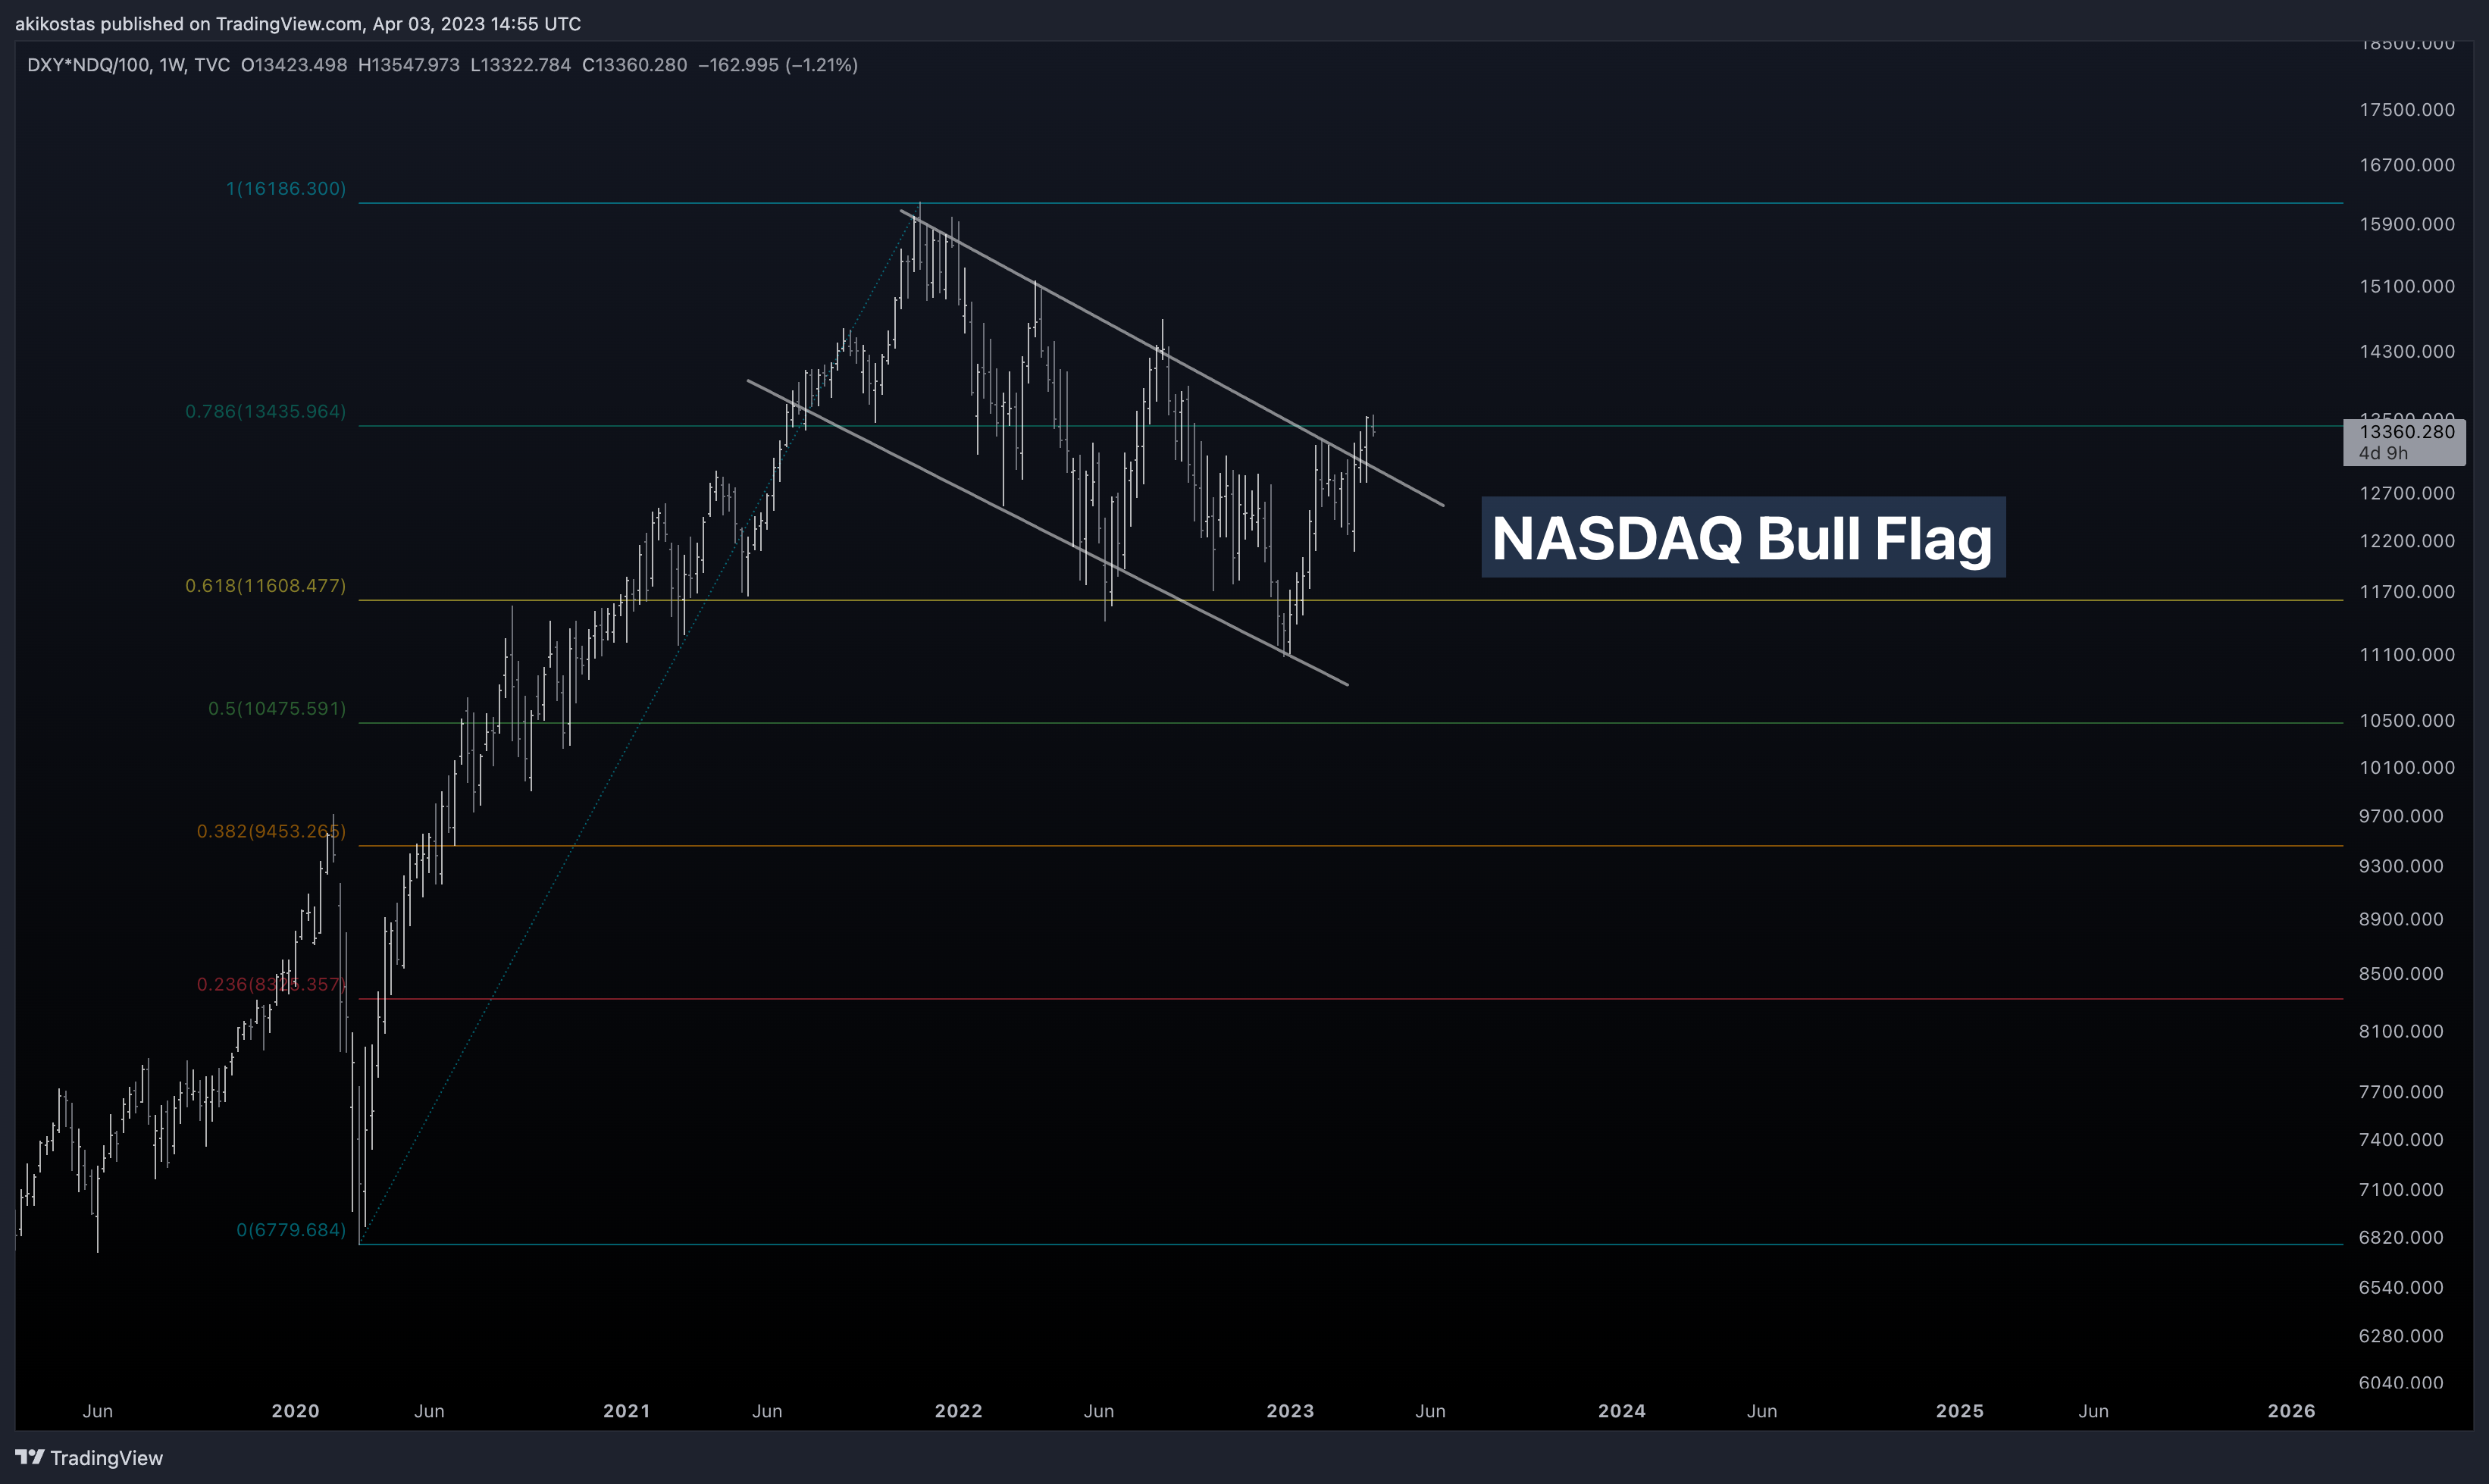2489x1484 pixels.
Task: Click the 4d 9h bar countdown
Action: pyautogui.click(x=2383, y=453)
